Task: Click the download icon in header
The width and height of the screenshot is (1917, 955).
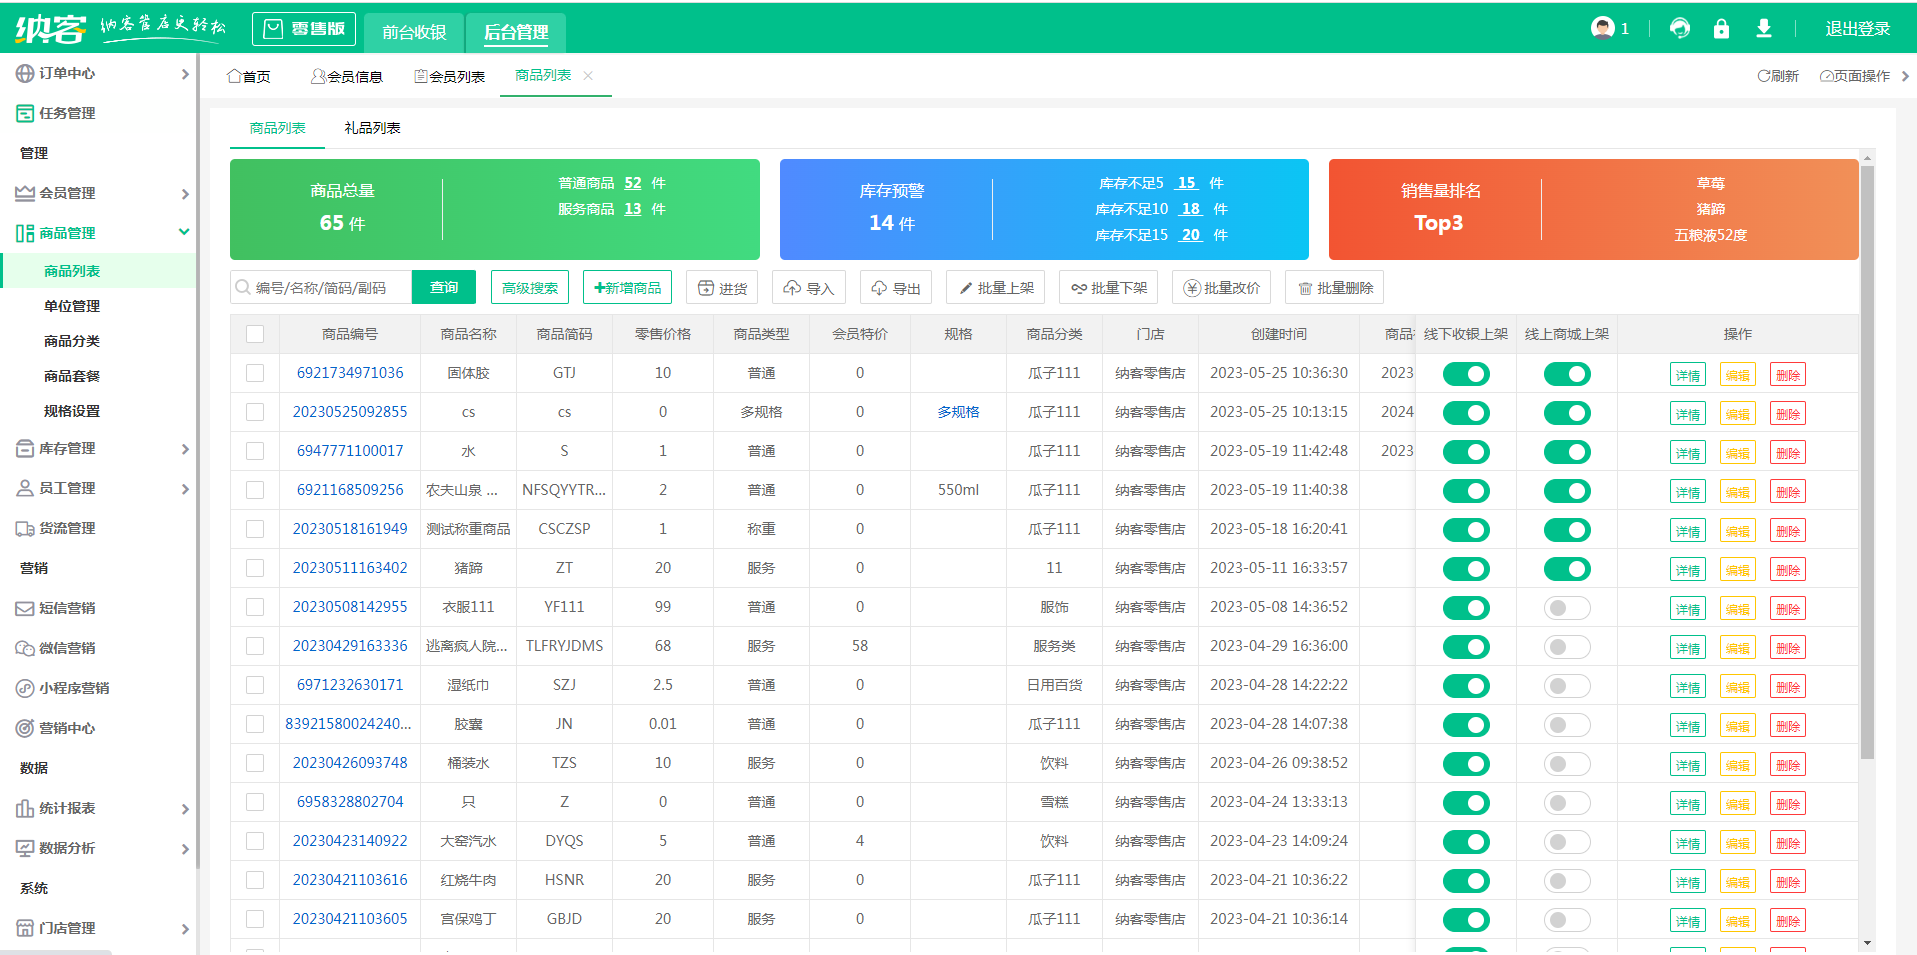Action: [x=1764, y=28]
